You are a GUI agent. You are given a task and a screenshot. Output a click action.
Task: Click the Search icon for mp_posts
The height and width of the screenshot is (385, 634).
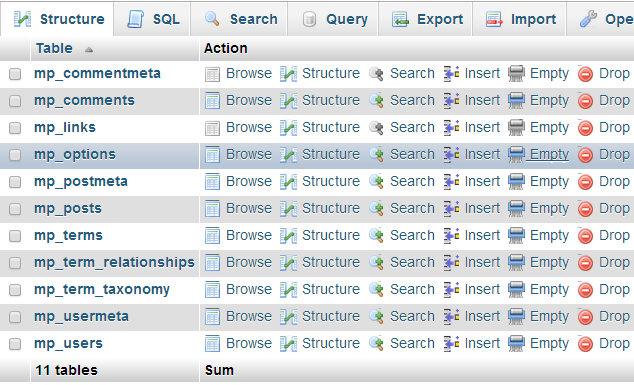(x=376, y=209)
